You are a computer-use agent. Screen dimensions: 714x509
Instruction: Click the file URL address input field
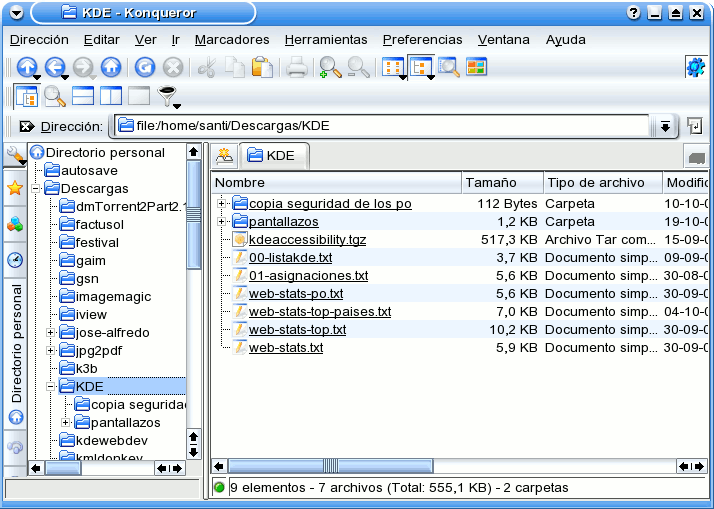pyautogui.click(x=390, y=126)
